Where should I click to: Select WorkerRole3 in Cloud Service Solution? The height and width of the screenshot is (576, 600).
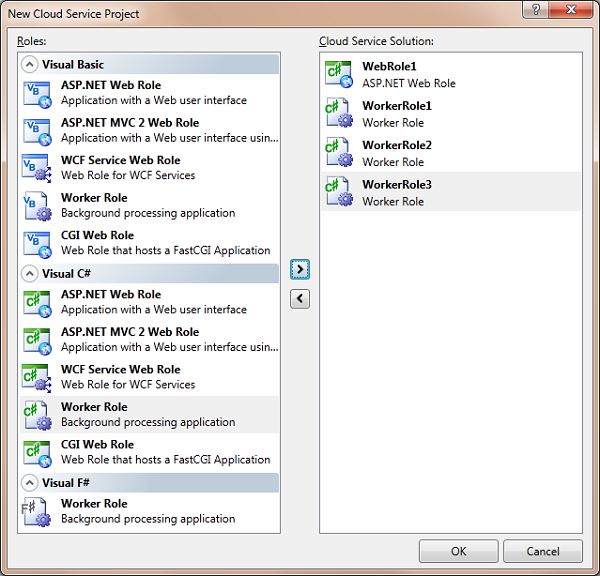coord(397,192)
